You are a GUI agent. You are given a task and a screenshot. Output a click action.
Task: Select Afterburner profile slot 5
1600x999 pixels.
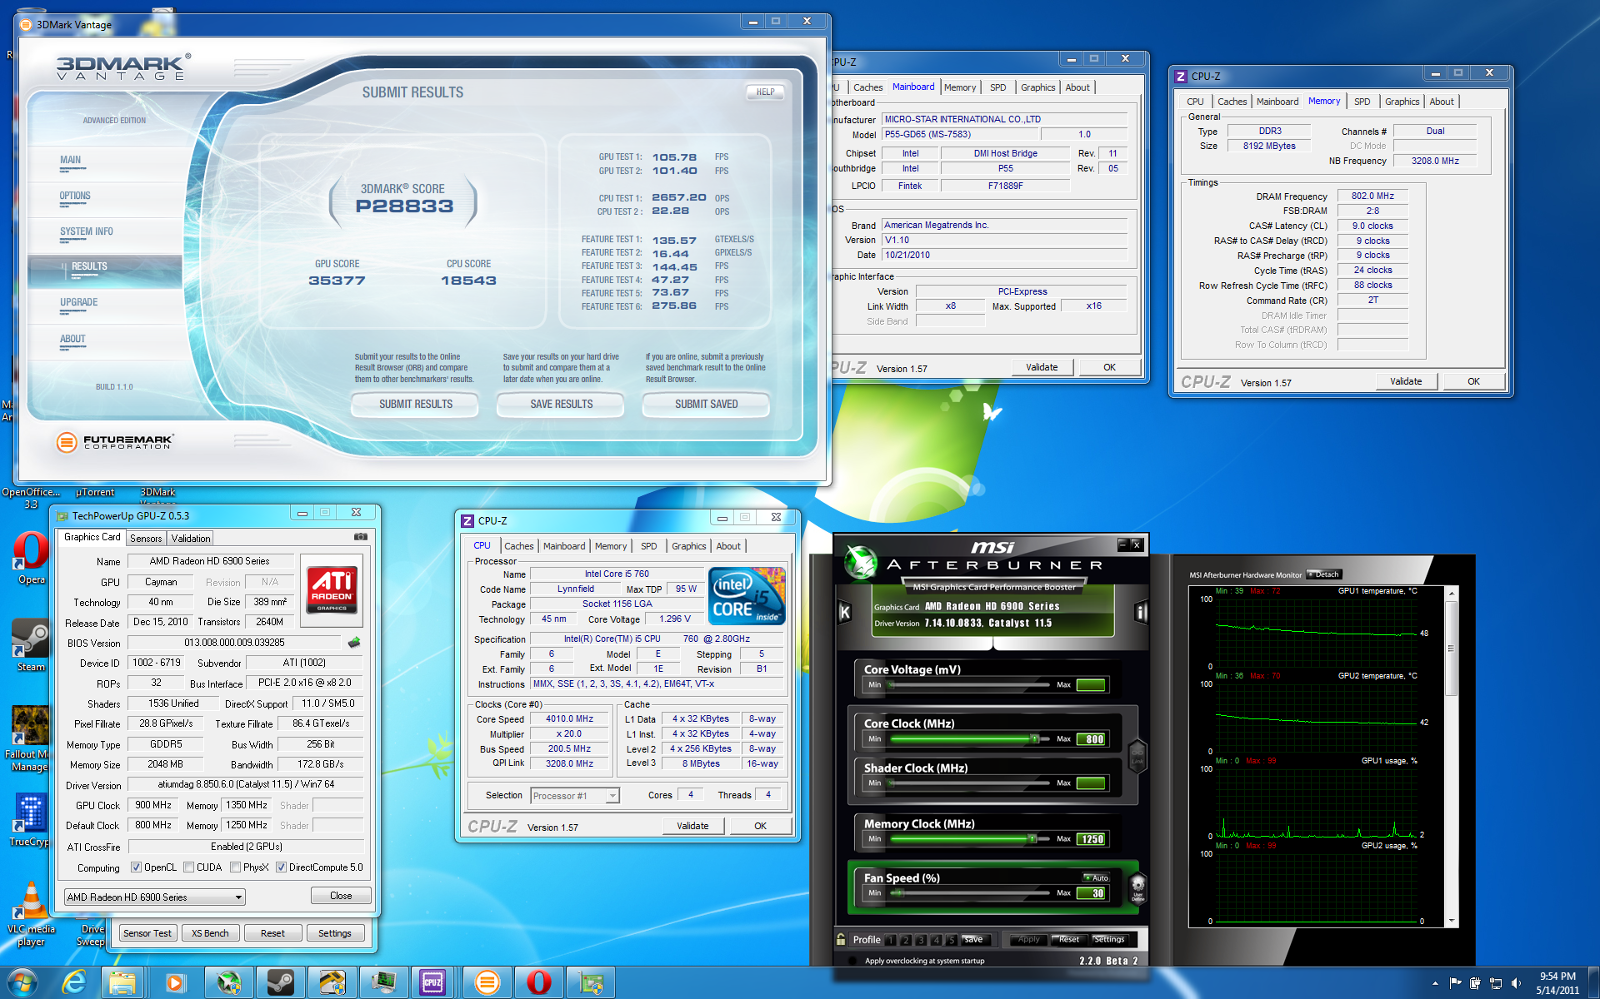pos(951,940)
